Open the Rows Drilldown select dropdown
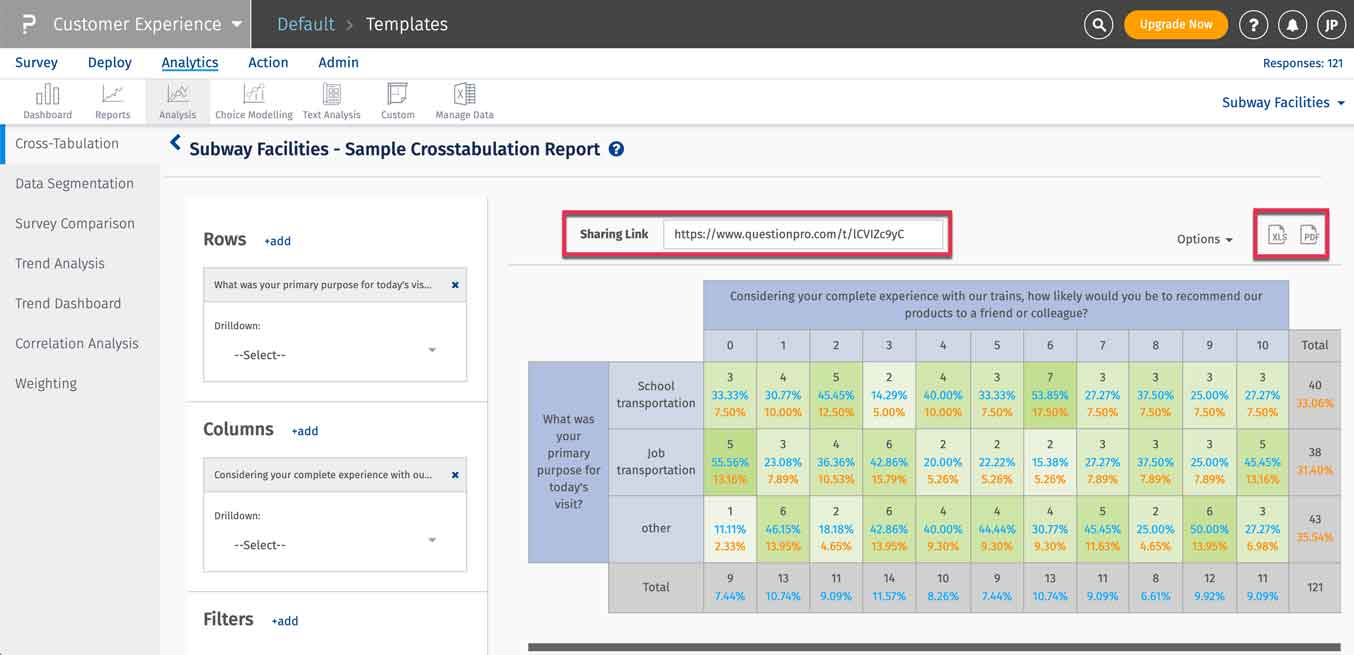Viewport: 1354px width, 655px height. point(335,355)
